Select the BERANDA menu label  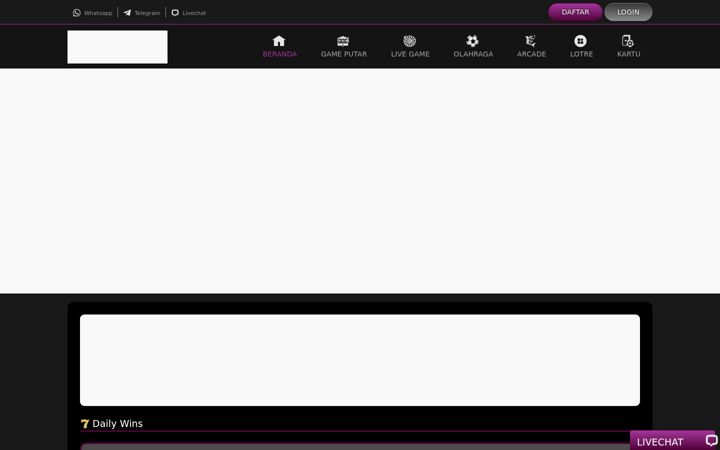pyautogui.click(x=280, y=54)
